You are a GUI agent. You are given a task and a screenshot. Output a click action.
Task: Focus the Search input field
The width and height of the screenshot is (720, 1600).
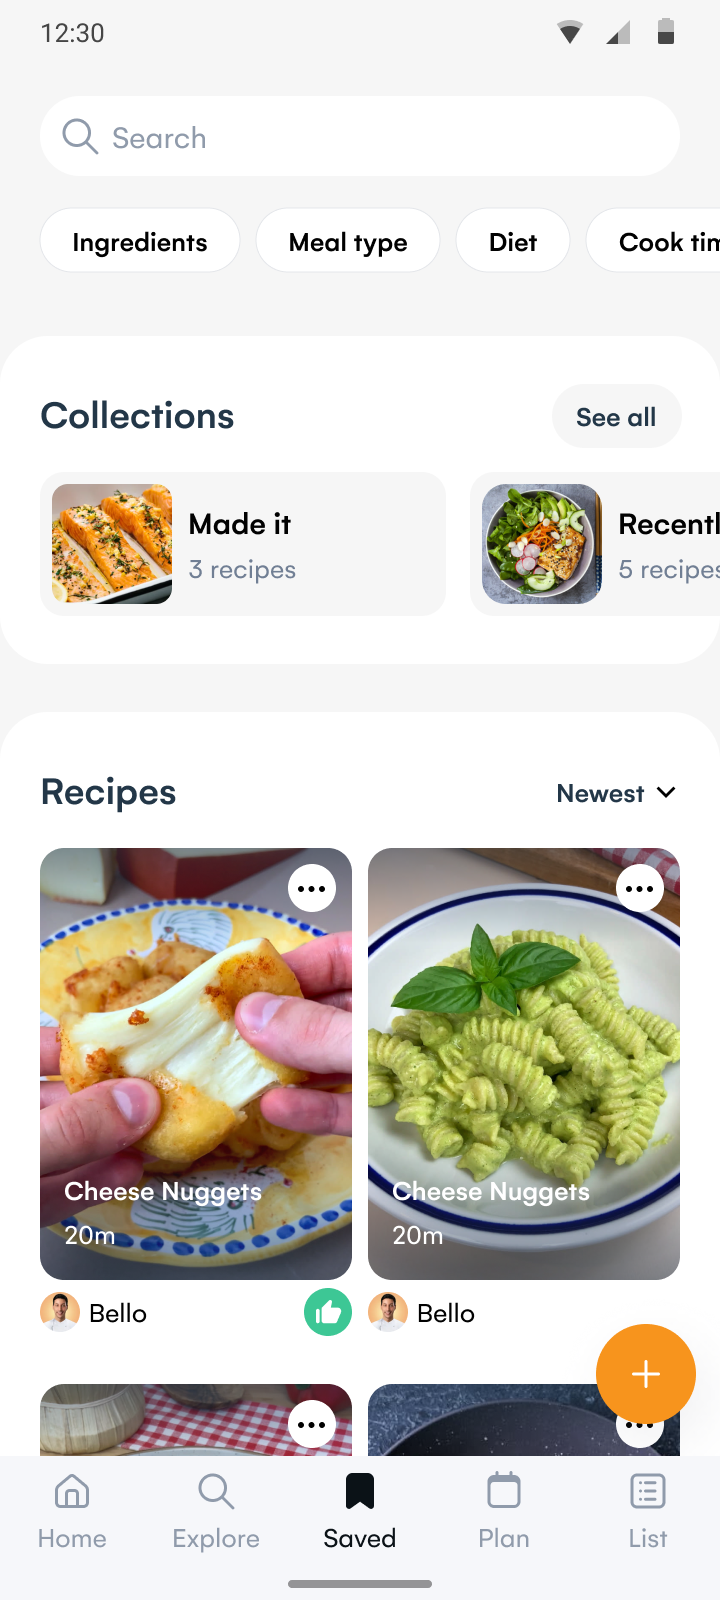360,136
